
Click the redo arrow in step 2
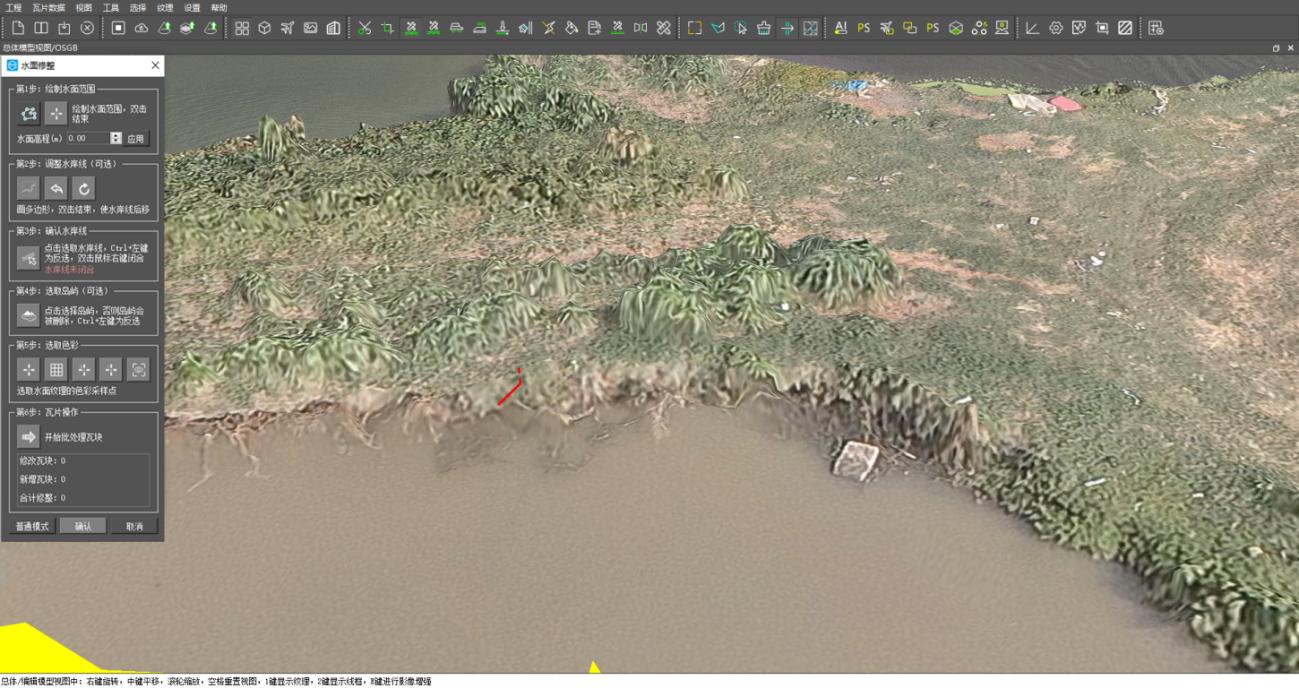[83, 187]
